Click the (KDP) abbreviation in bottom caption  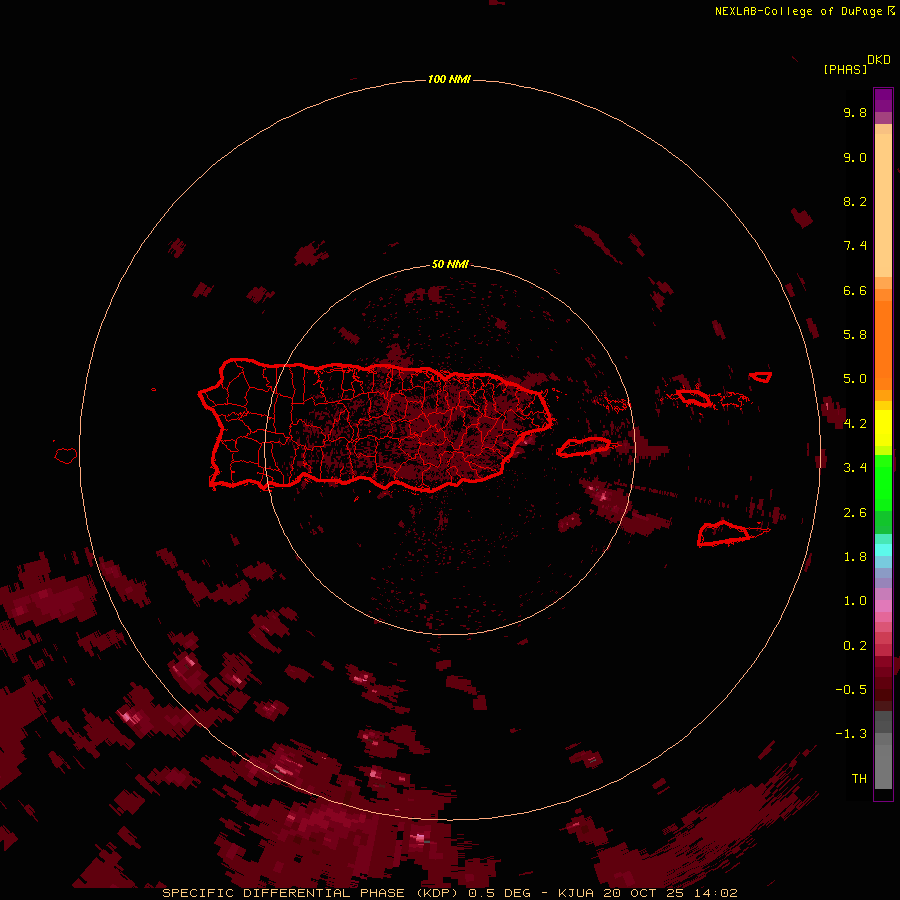tap(437, 893)
